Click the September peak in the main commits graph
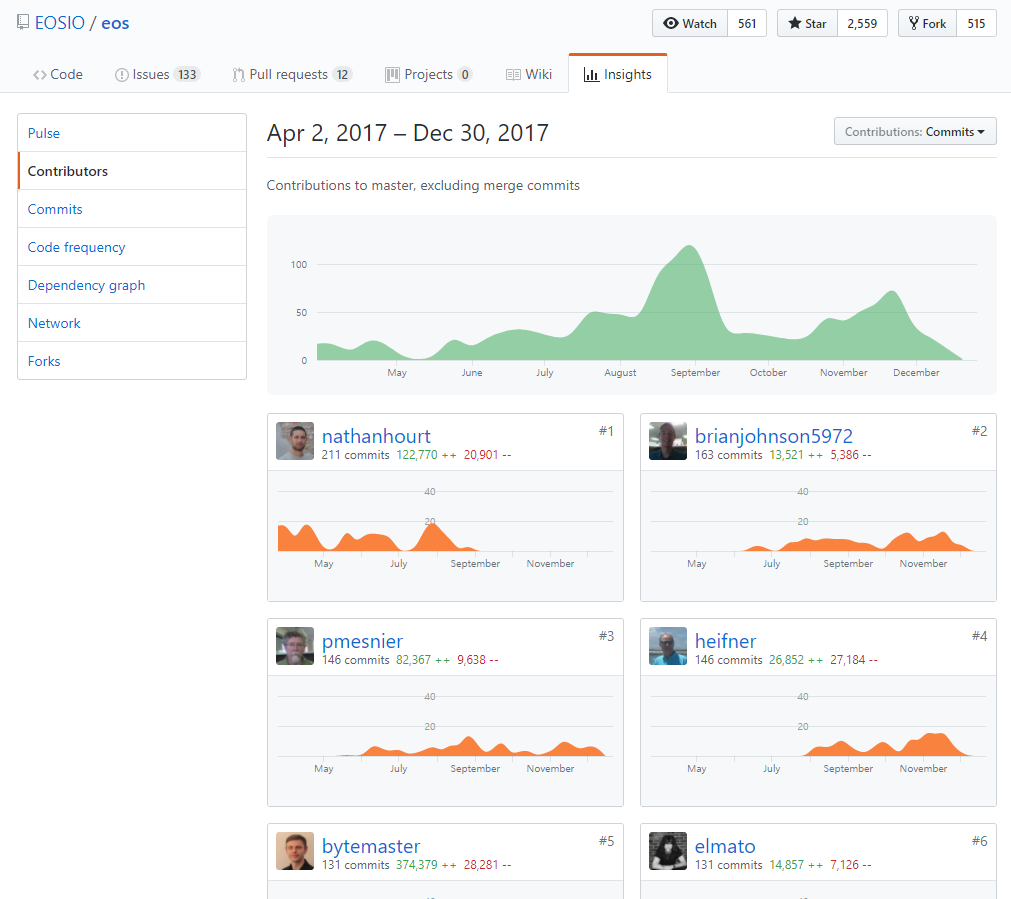This screenshot has width=1011, height=899. (690, 248)
